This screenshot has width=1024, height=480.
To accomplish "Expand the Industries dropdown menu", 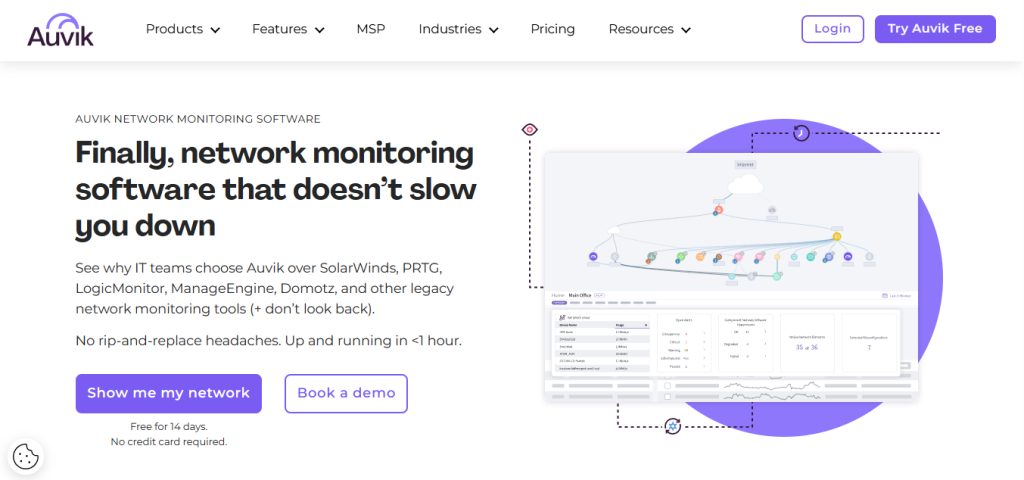I will pos(458,29).
